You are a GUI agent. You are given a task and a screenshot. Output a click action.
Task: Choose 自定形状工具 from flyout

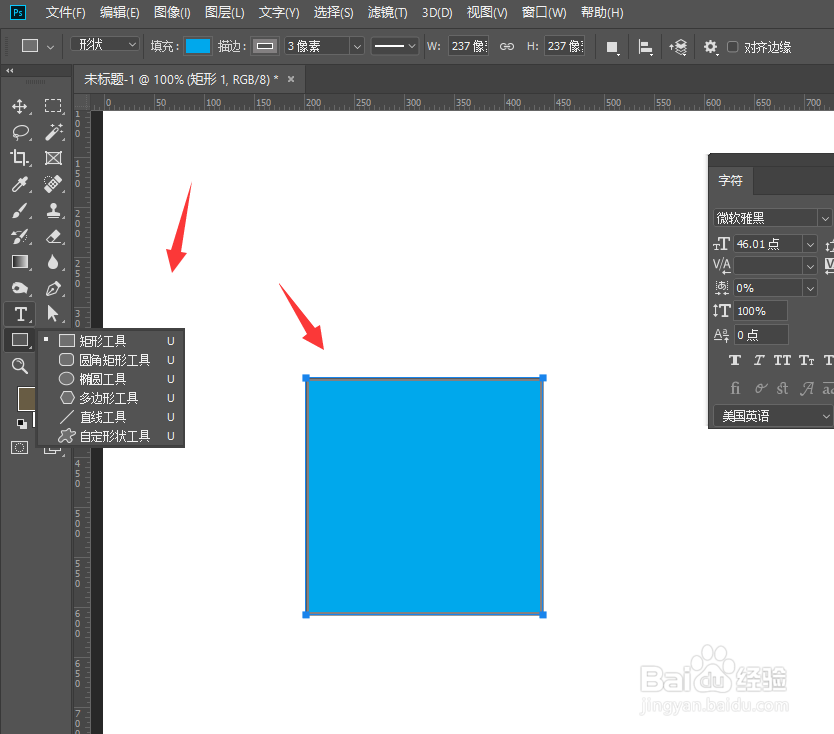[x=112, y=437]
